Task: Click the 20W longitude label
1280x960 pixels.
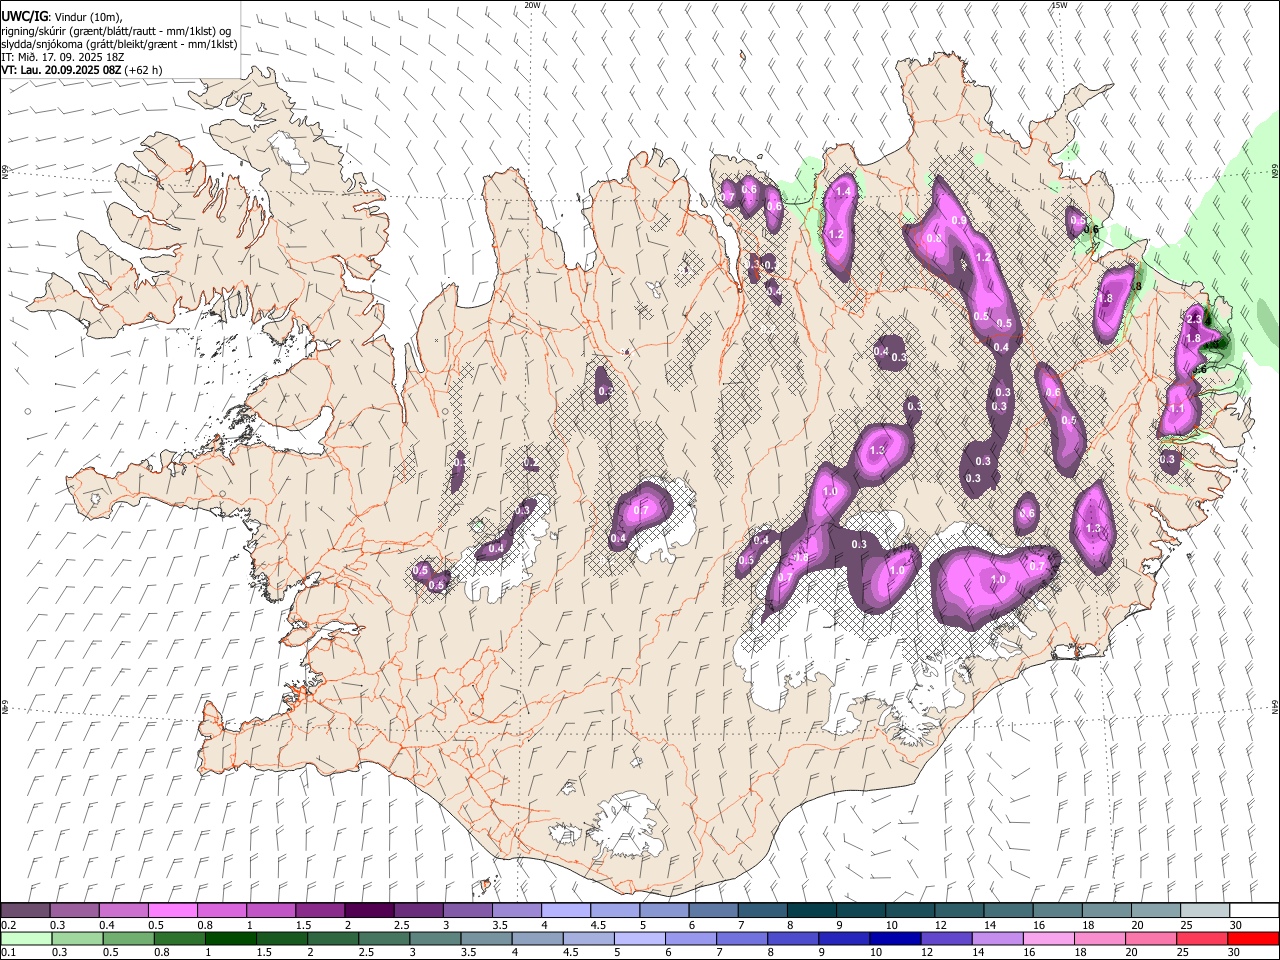Action: point(533,5)
